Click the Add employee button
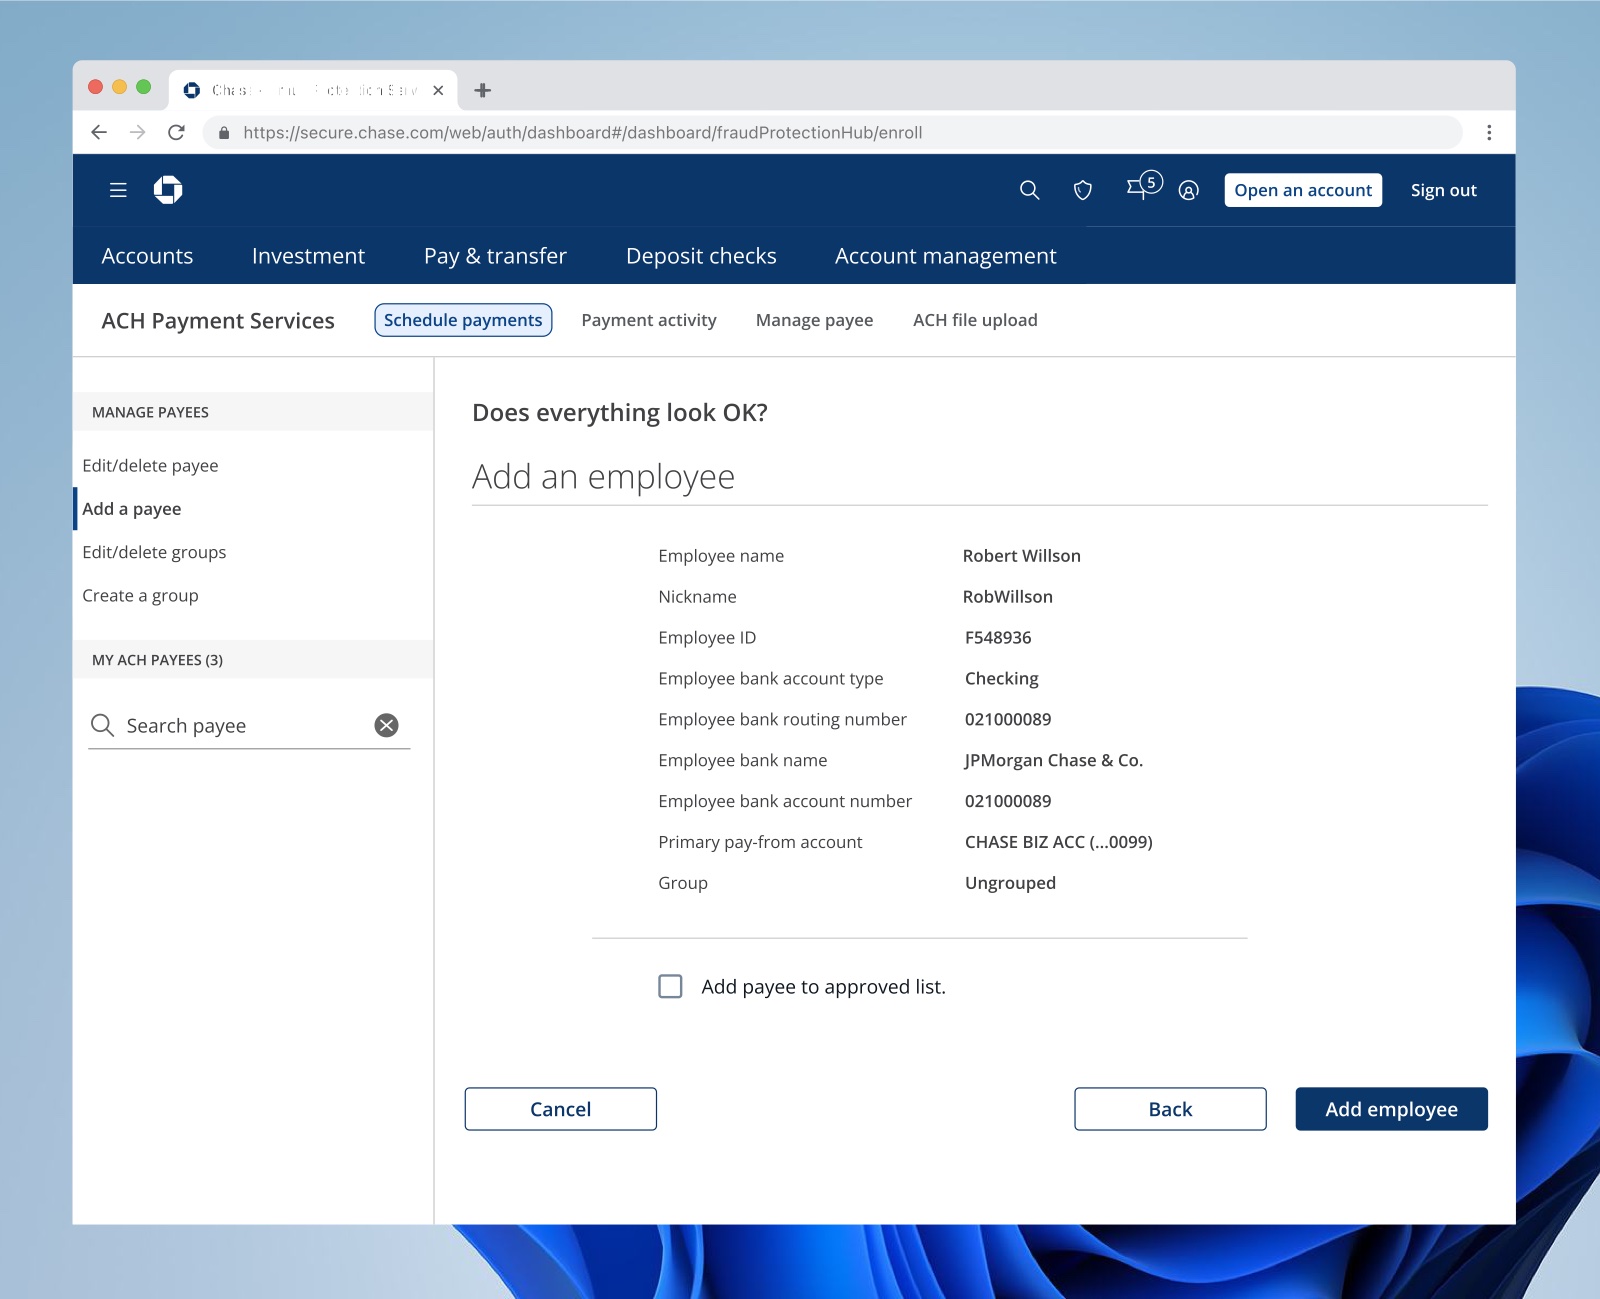 tap(1391, 1109)
